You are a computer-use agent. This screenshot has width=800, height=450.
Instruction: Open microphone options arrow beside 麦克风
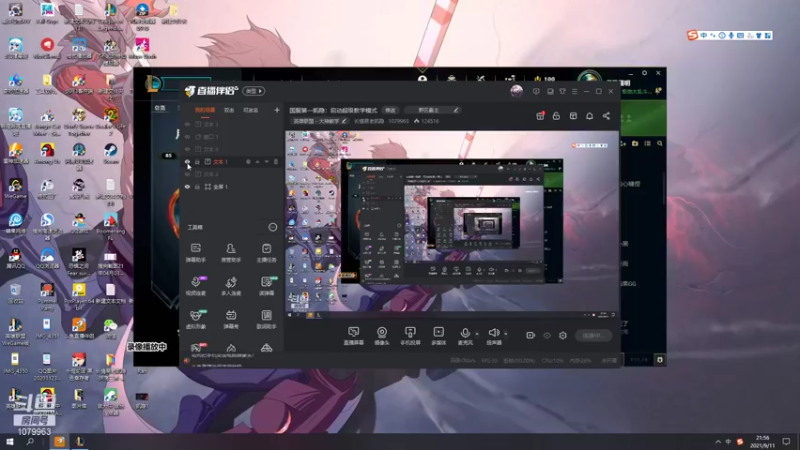pyautogui.click(x=477, y=334)
